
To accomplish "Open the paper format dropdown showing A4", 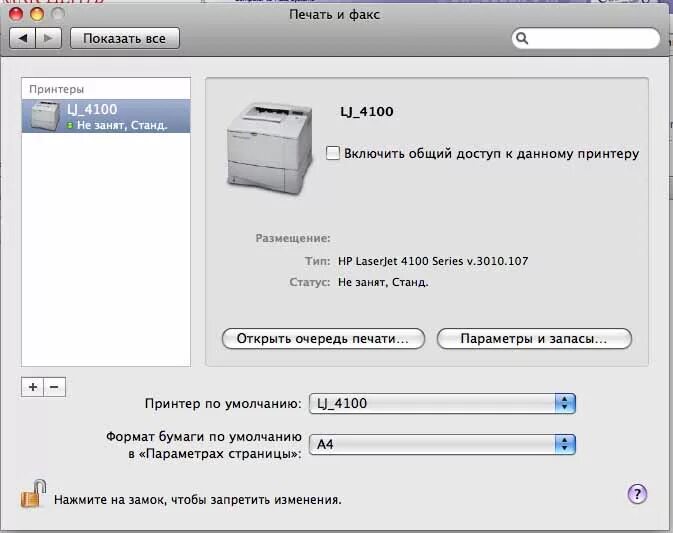I will pos(442,444).
